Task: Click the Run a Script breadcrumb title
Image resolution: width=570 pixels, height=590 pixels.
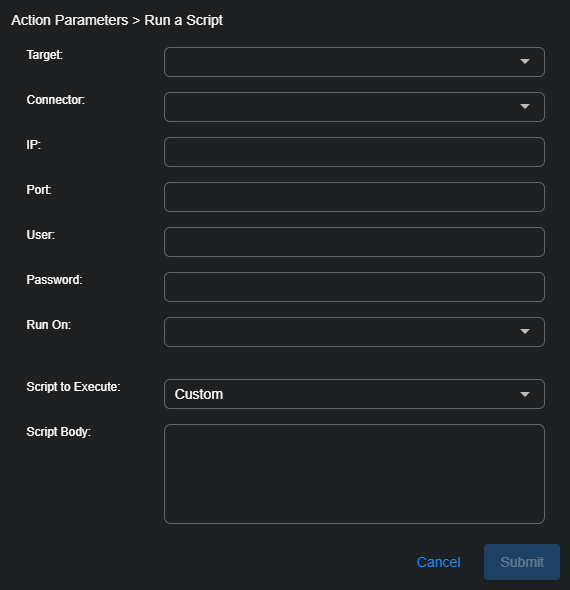Action: pos(184,20)
